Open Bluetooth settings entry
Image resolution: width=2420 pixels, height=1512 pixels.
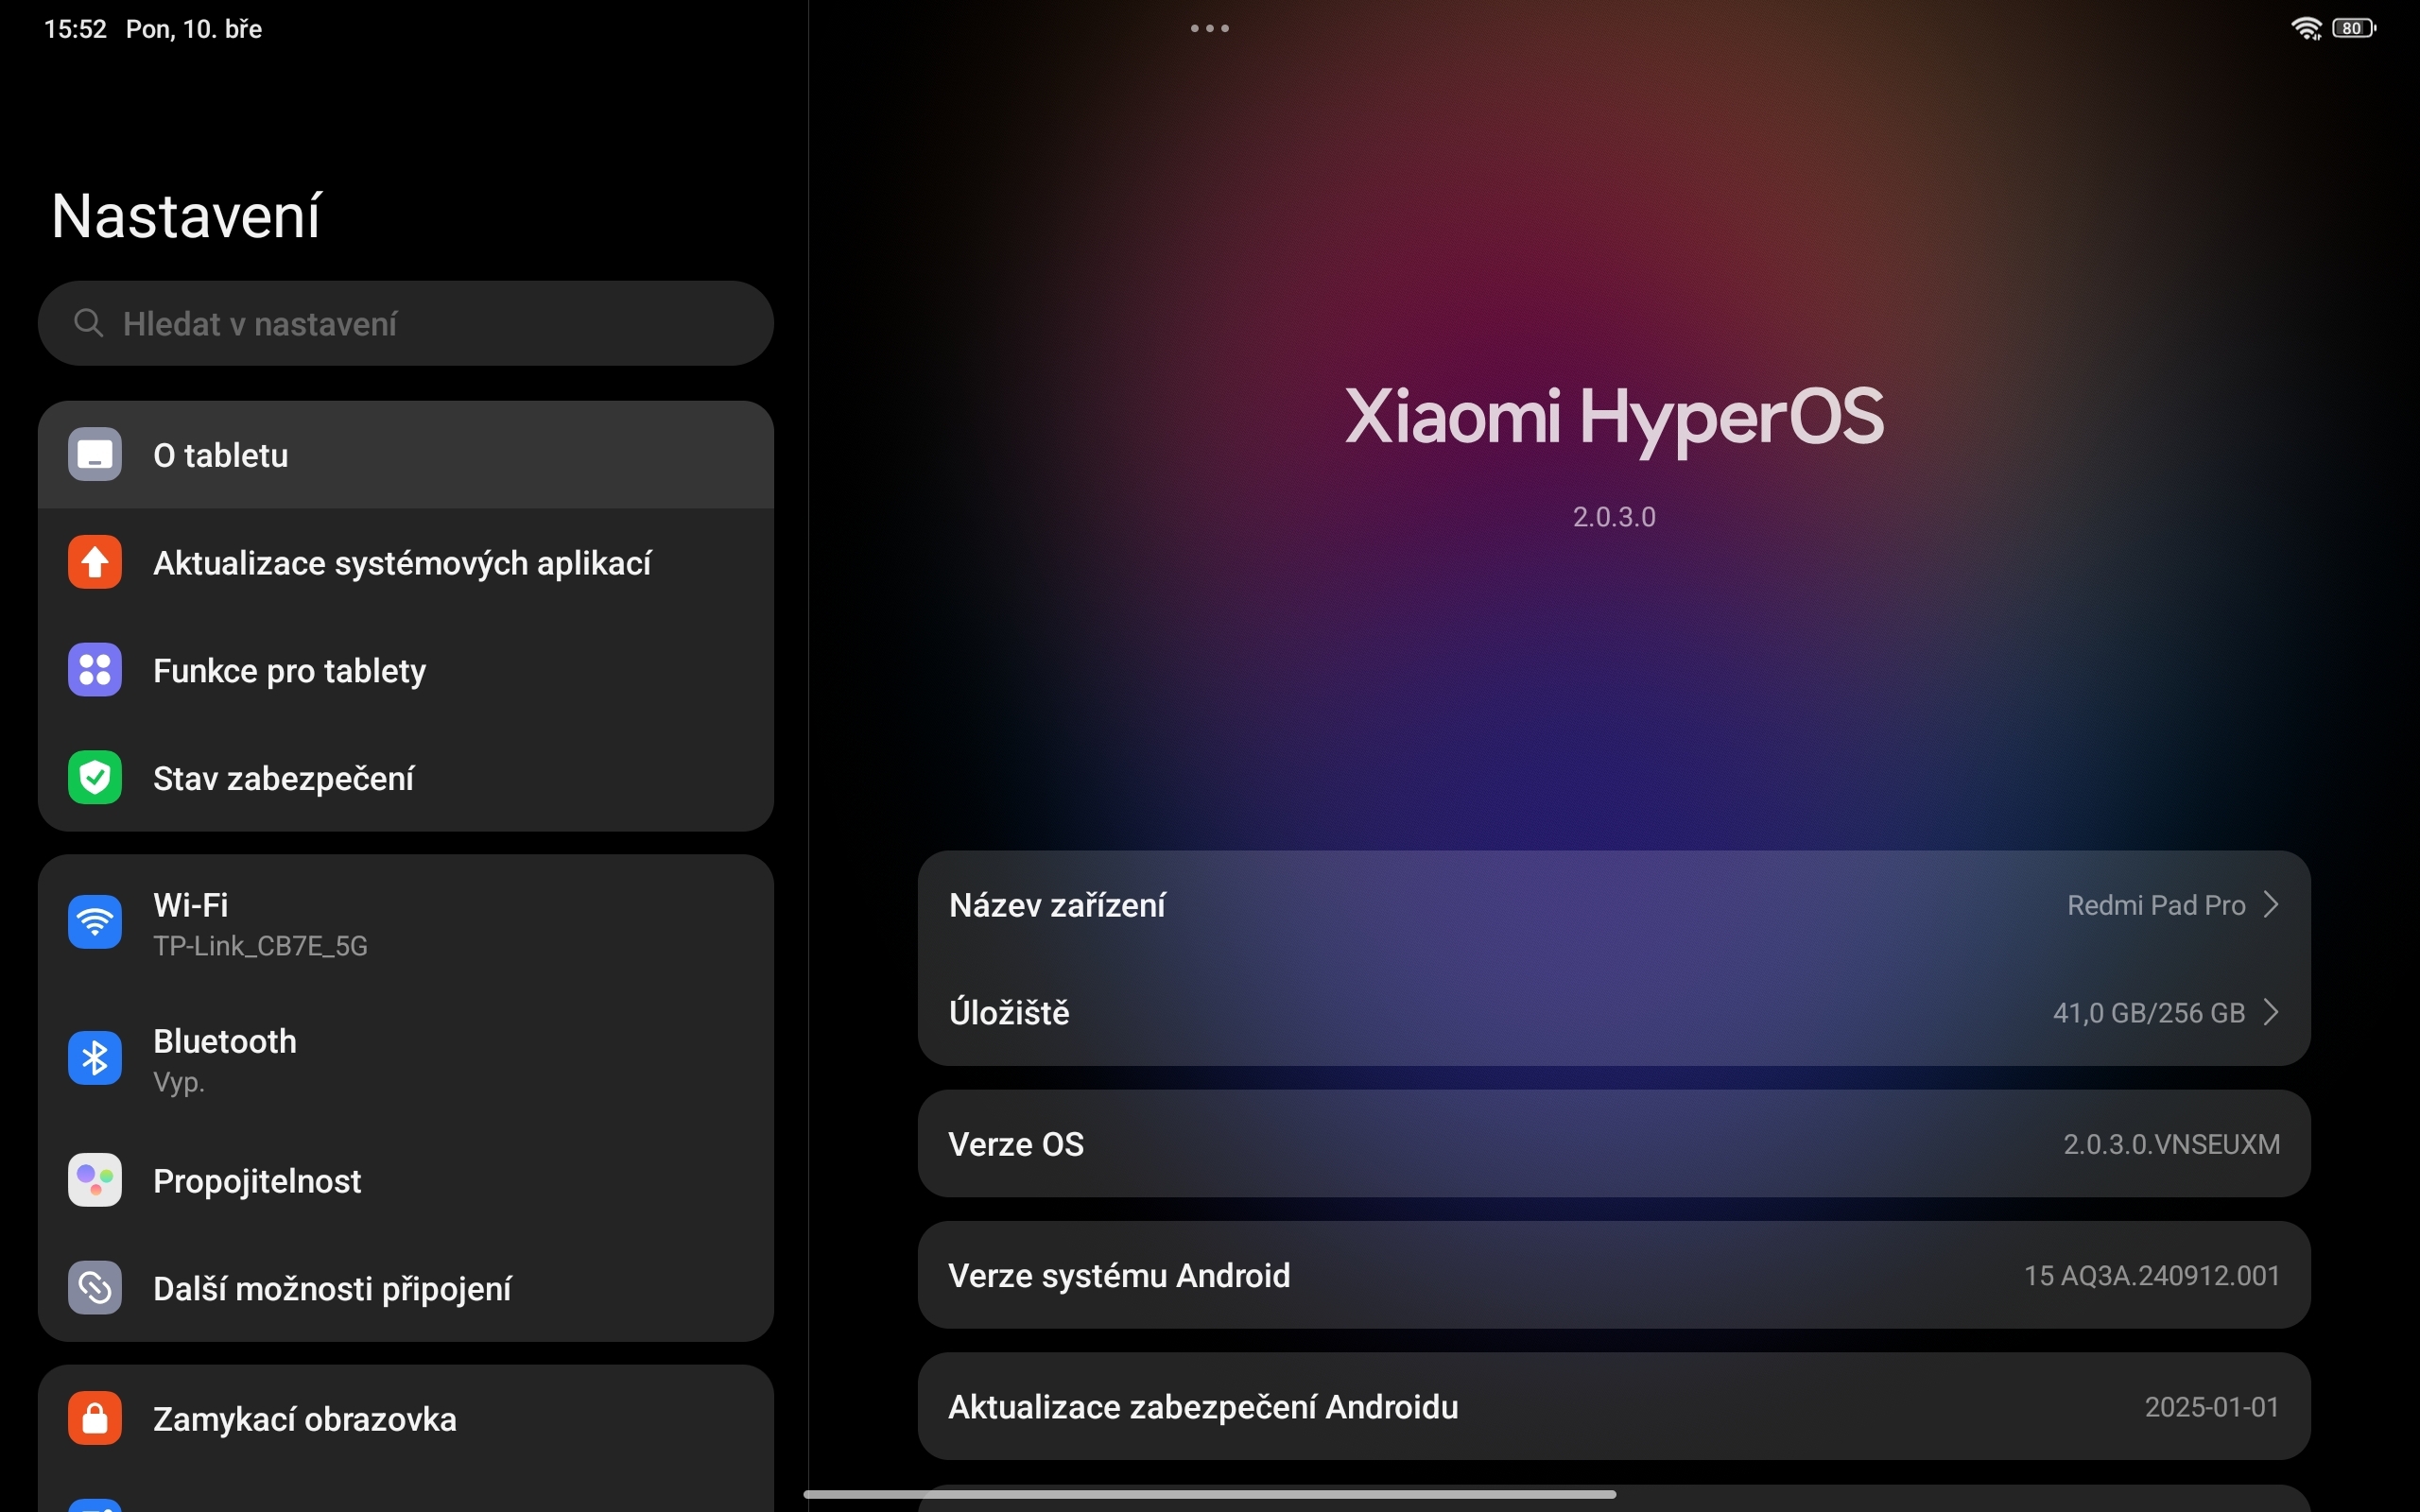(406, 1058)
